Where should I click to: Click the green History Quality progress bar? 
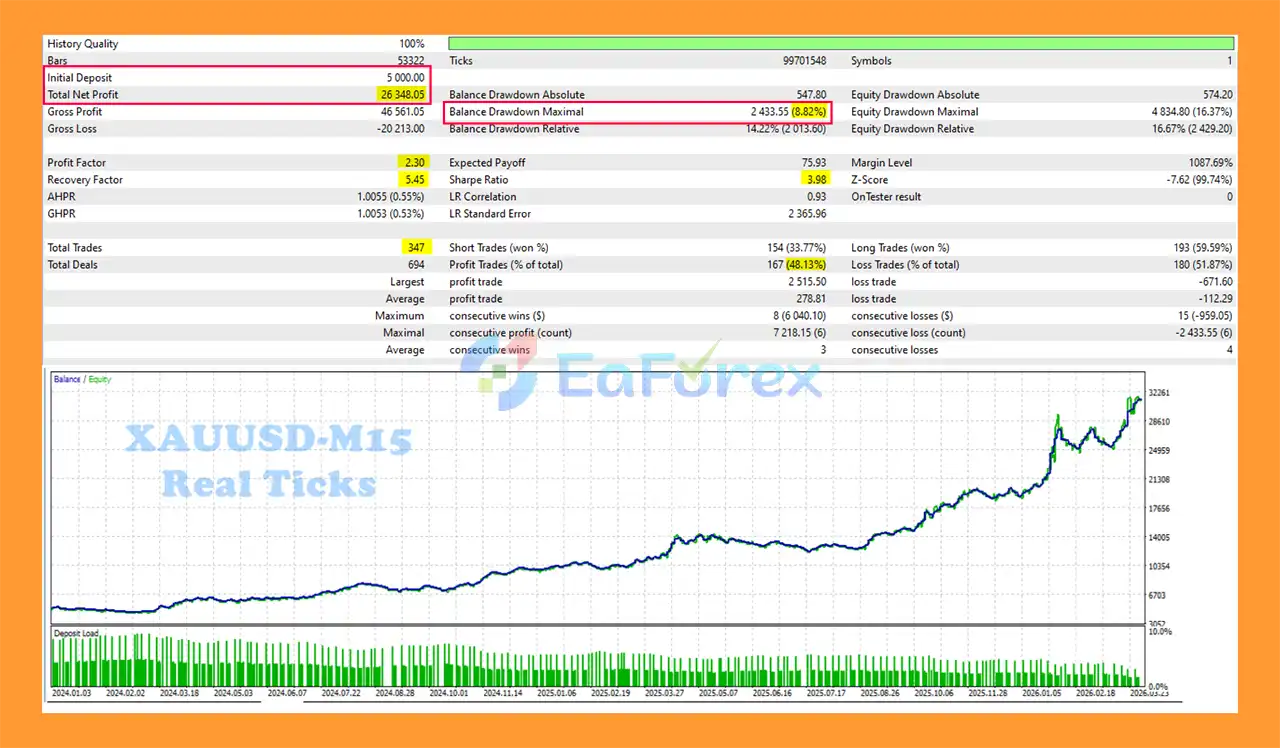coord(840,44)
